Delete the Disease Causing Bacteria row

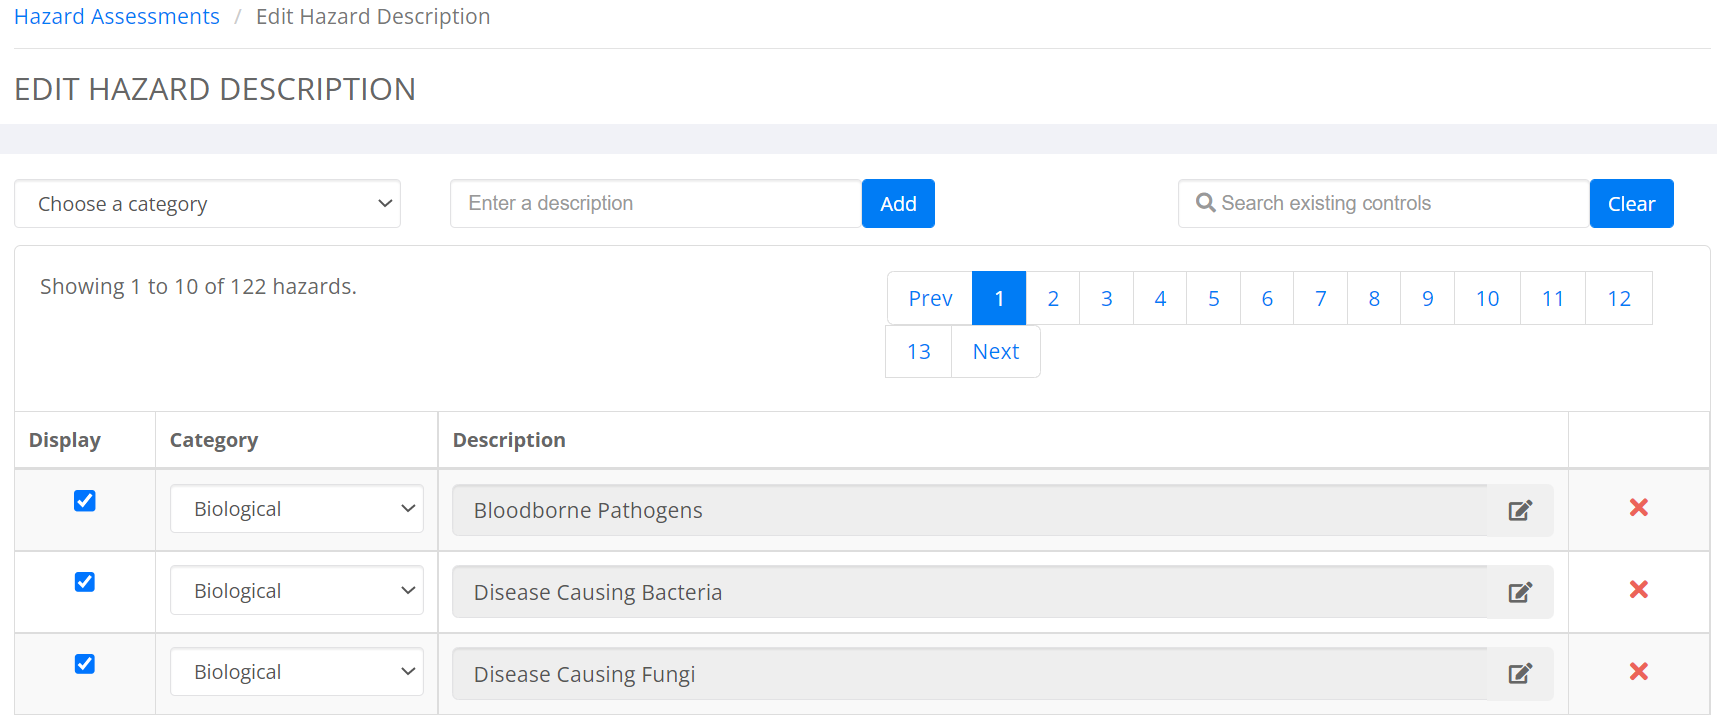click(1638, 590)
